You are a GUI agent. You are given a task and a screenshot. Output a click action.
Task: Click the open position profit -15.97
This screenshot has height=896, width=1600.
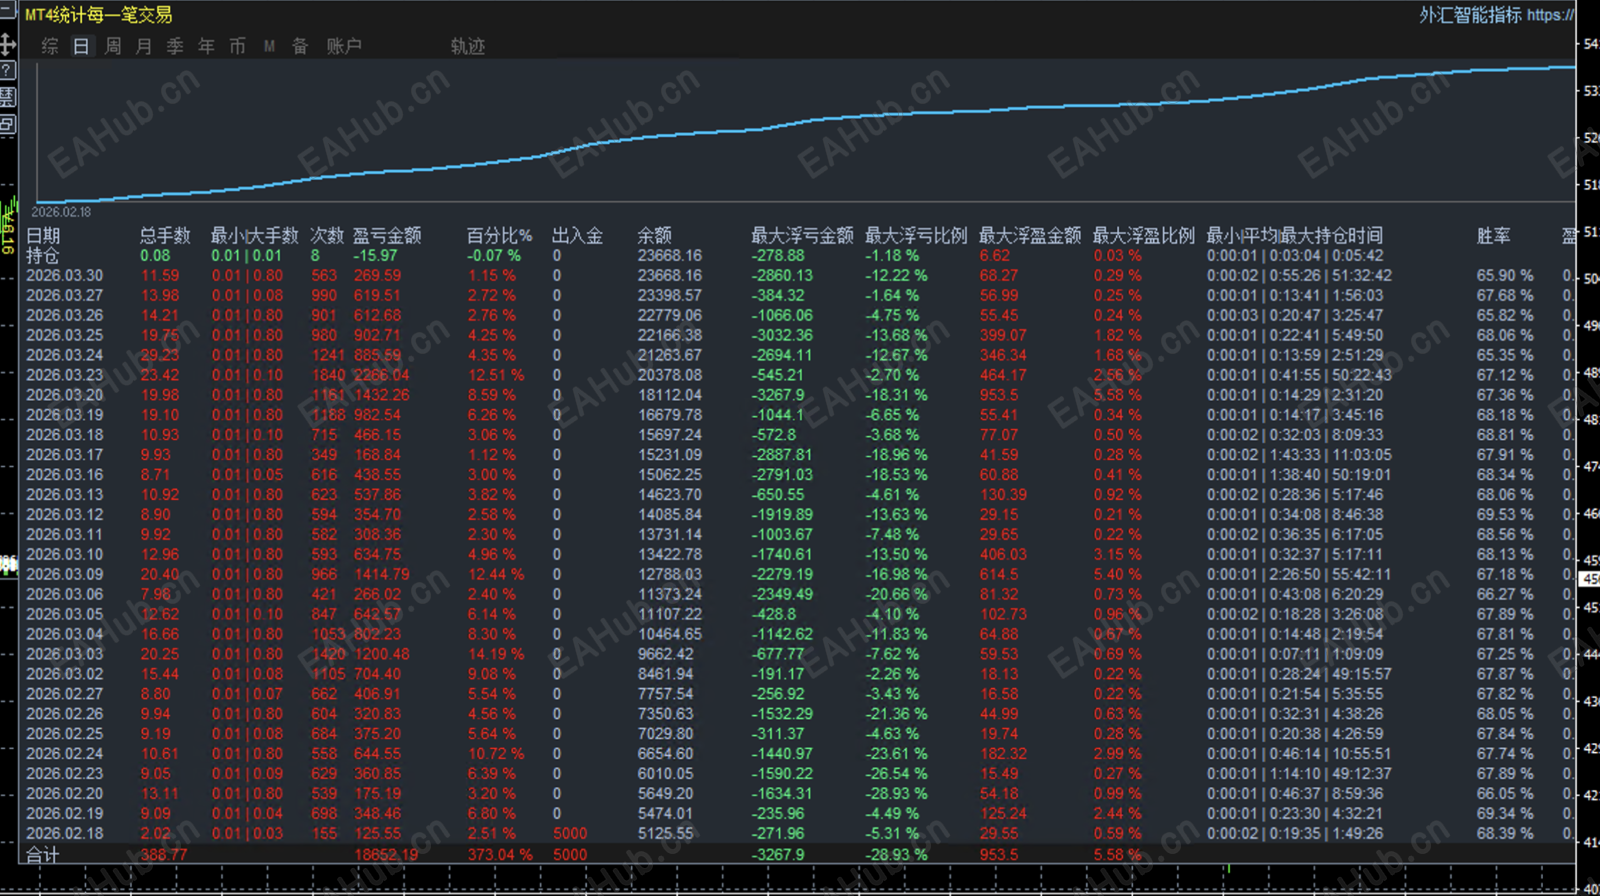click(x=375, y=256)
